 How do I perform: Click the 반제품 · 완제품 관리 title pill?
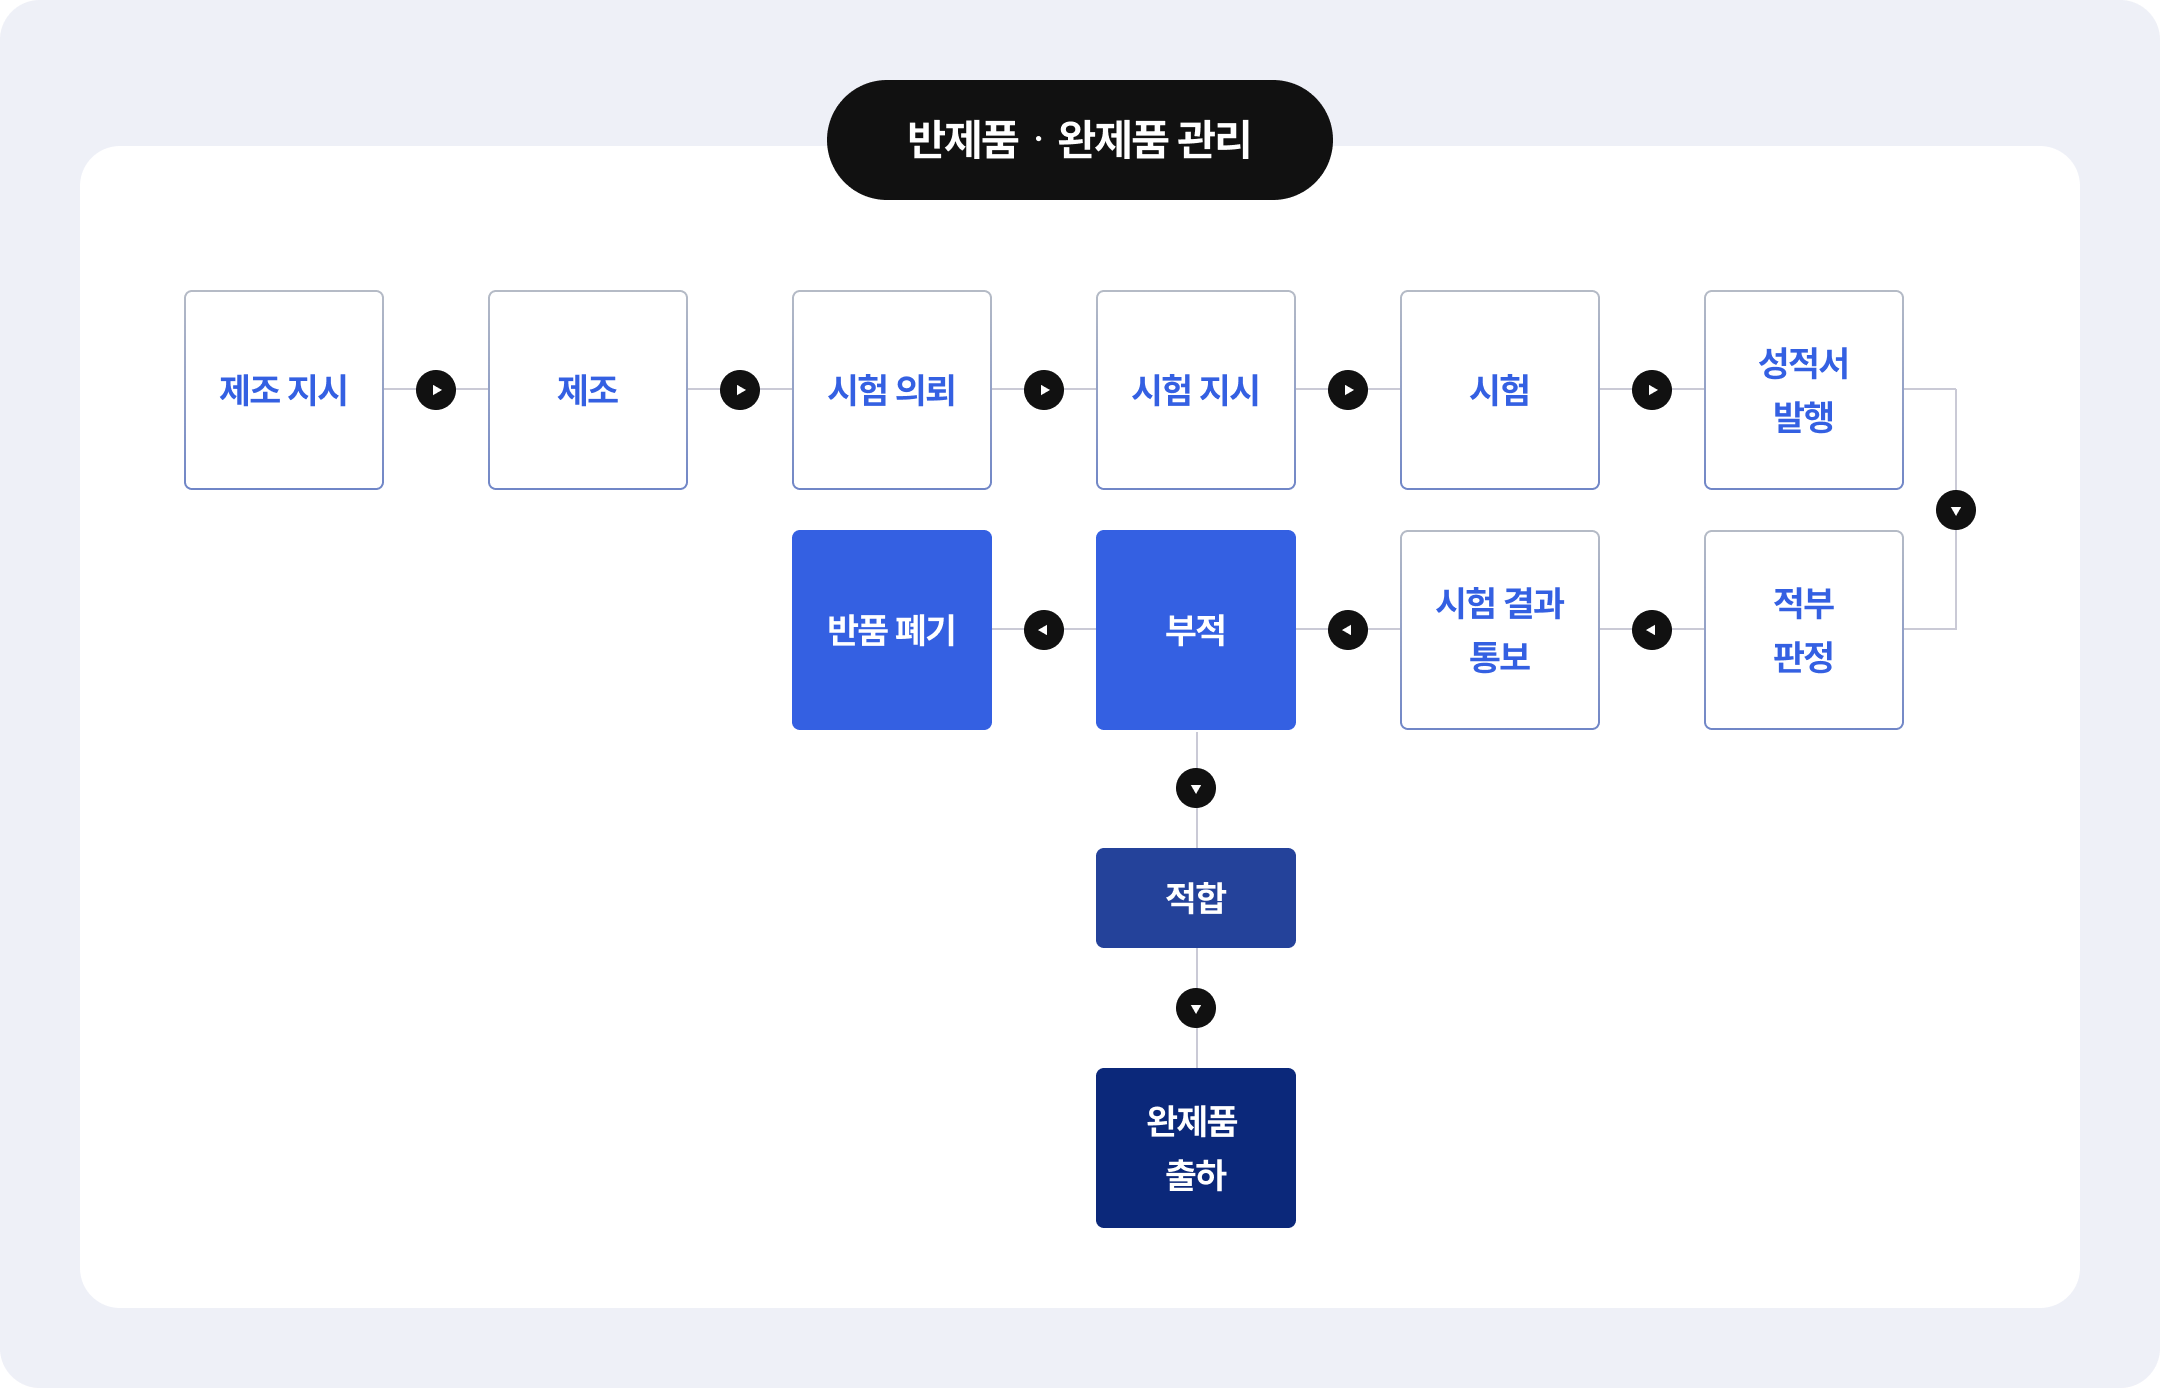[x=1080, y=140]
